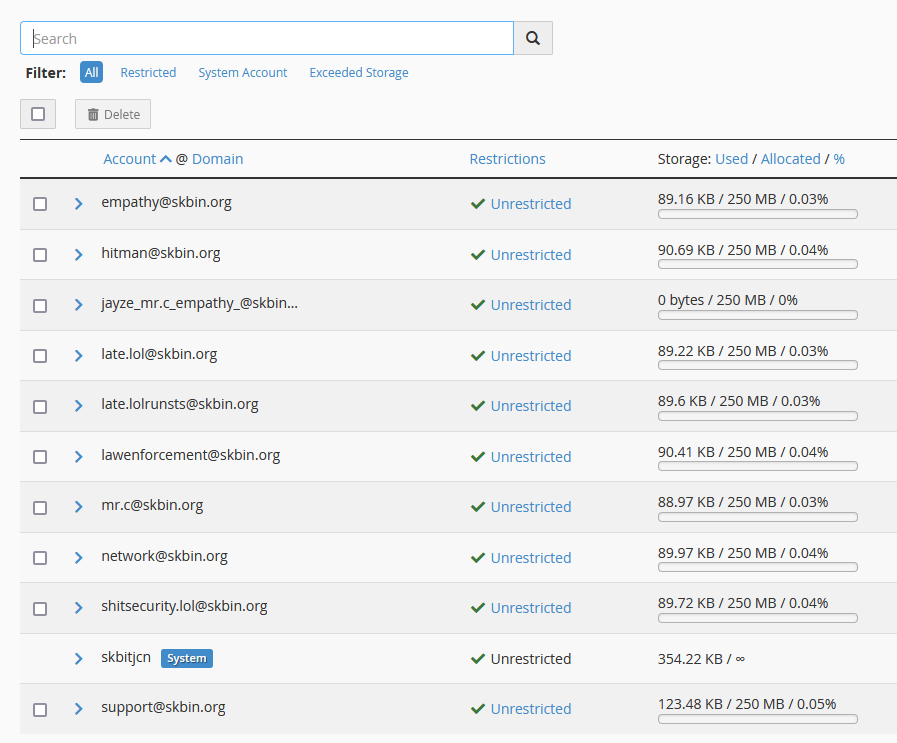
Task: Check the box for hitman@skbin.org
Action: pyautogui.click(x=40, y=255)
